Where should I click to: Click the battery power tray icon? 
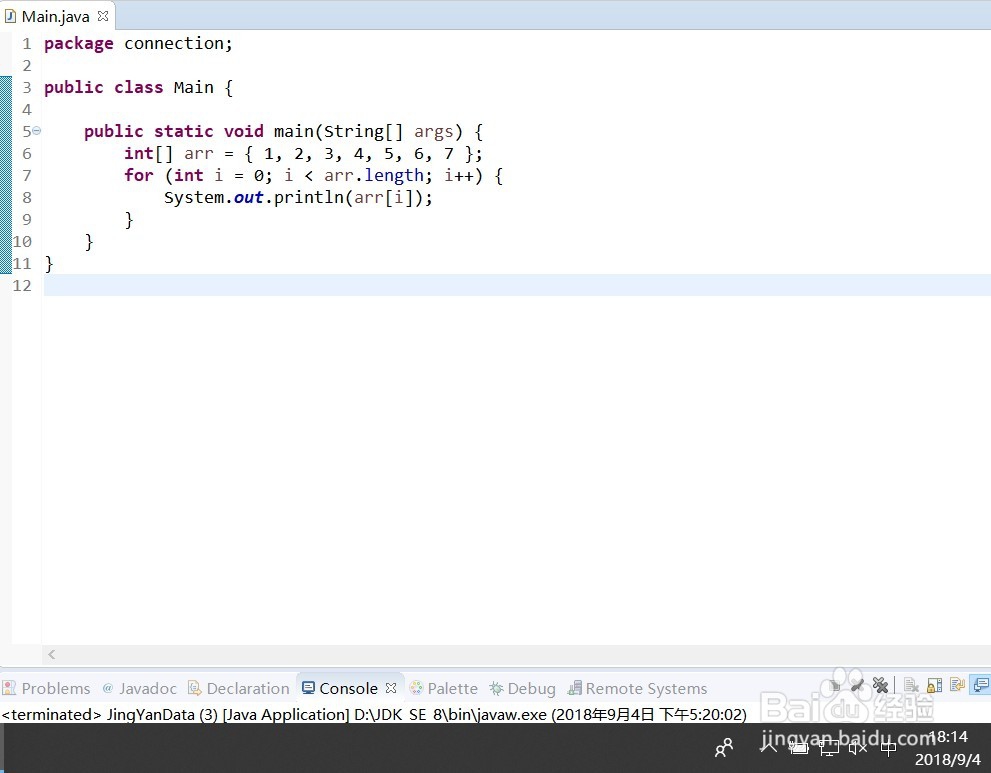click(x=799, y=749)
